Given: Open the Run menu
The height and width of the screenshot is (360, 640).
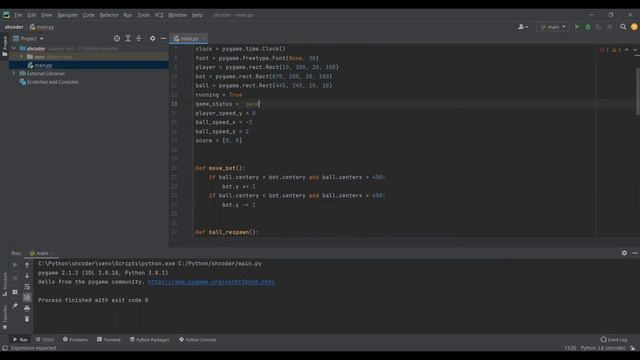Looking at the screenshot, I should pos(128,15).
